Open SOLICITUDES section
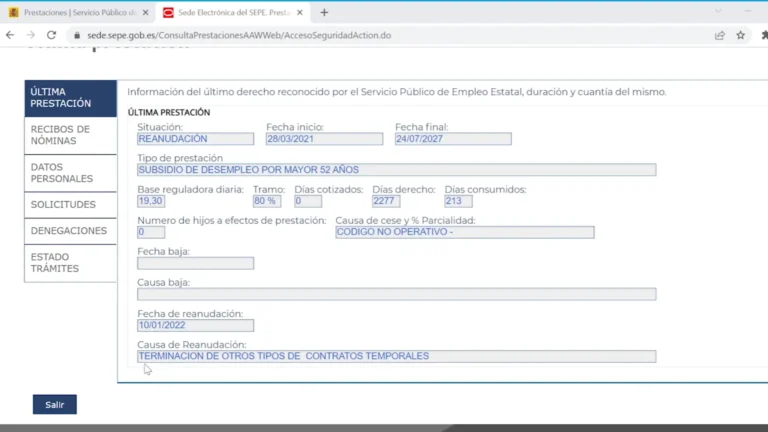 (71, 205)
